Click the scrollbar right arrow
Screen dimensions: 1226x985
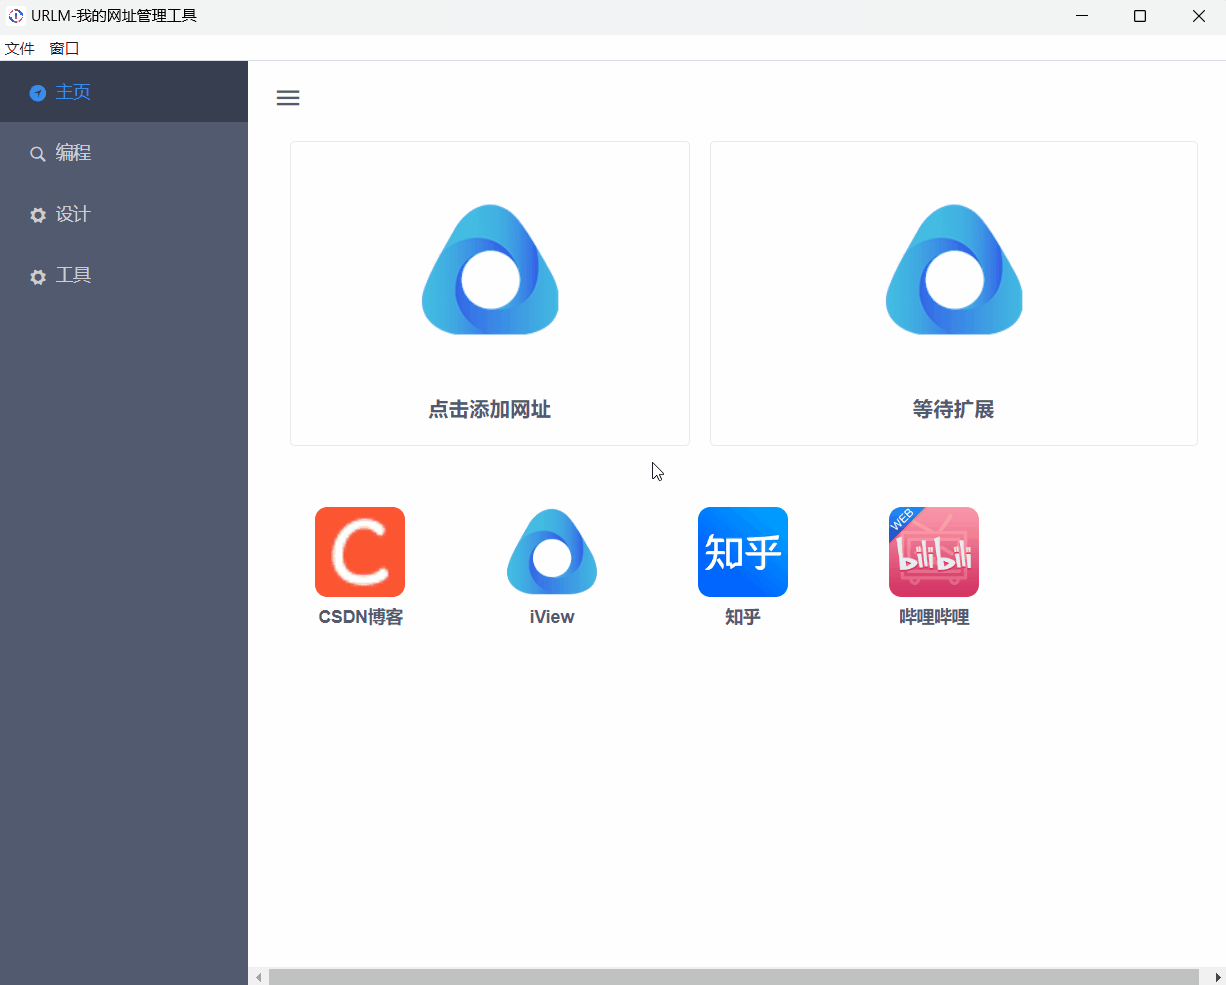[1217, 977]
